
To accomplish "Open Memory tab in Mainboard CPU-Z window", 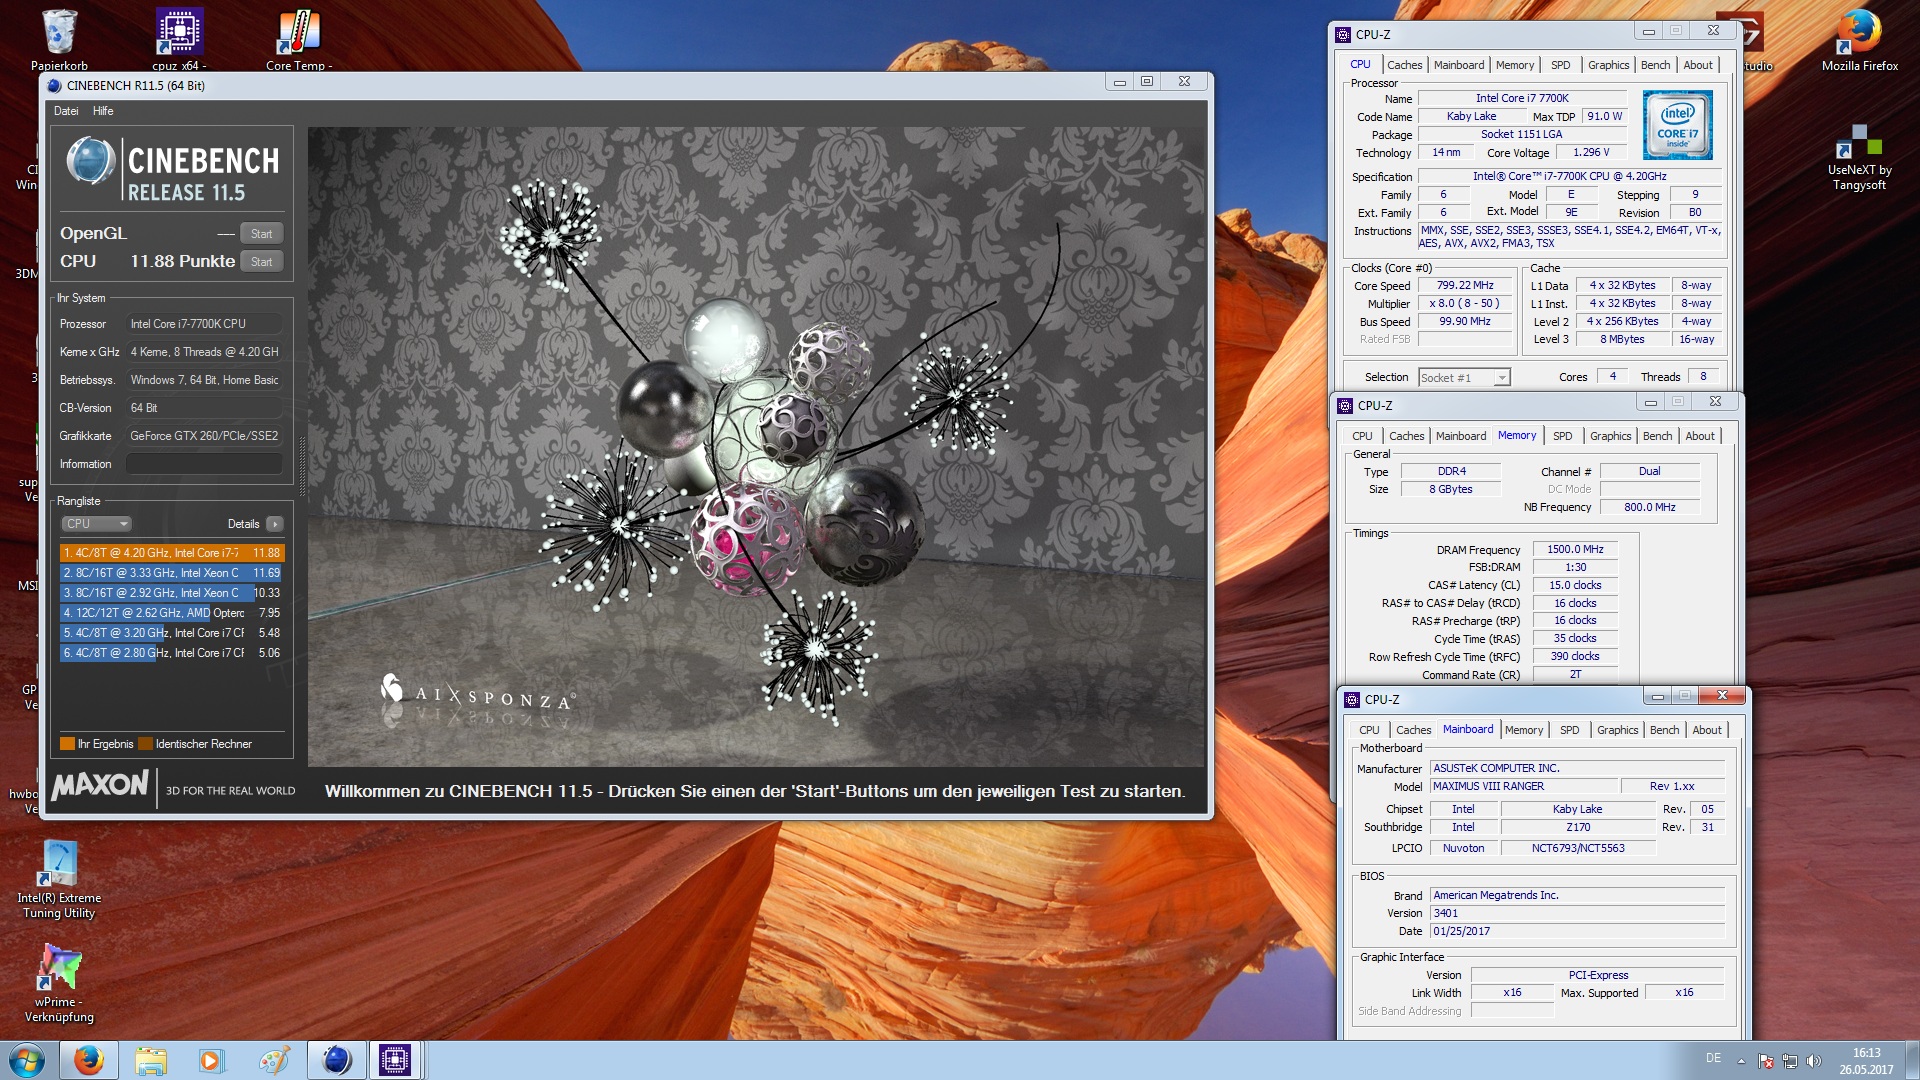I will (1523, 730).
